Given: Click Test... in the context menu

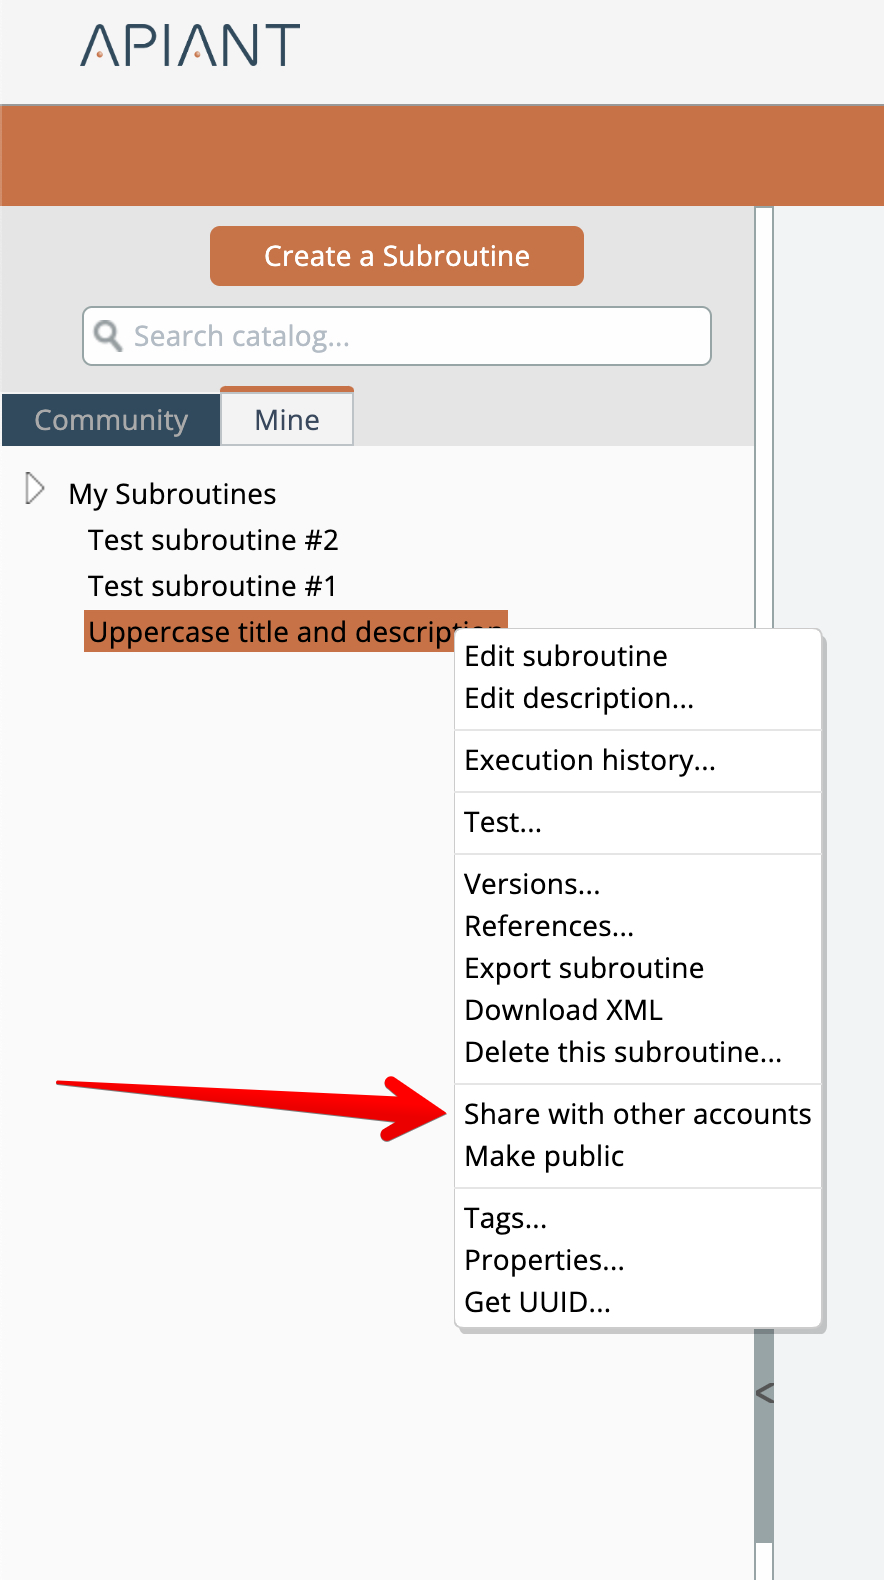Looking at the screenshot, I should (x=503, y=822).
